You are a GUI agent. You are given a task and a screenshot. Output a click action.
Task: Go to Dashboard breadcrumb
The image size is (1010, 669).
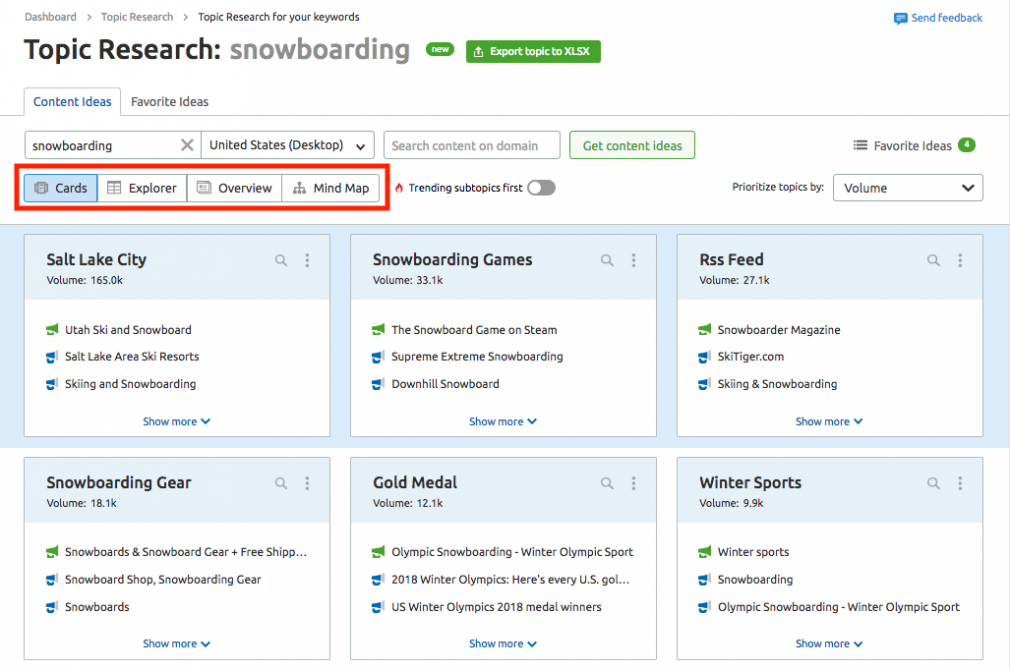pos(50,17)
